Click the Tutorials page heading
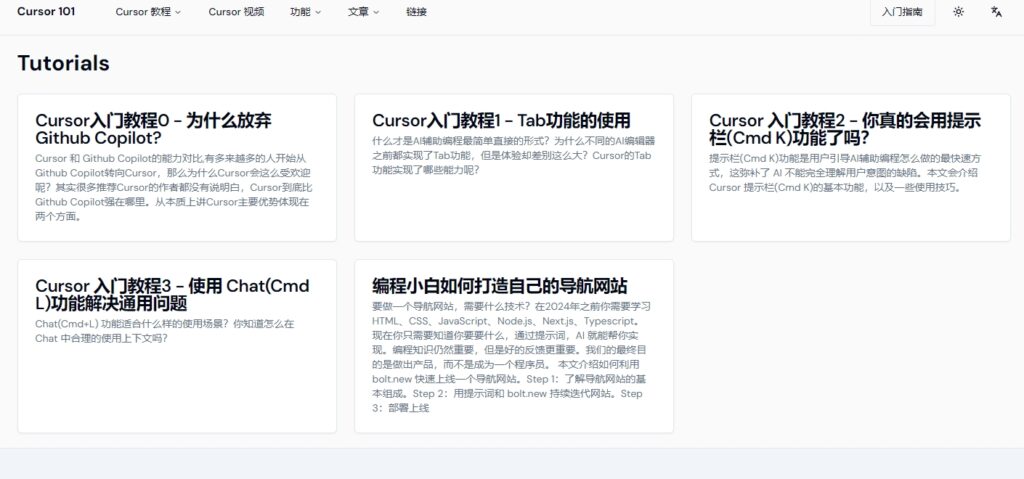 coord(63,63)
